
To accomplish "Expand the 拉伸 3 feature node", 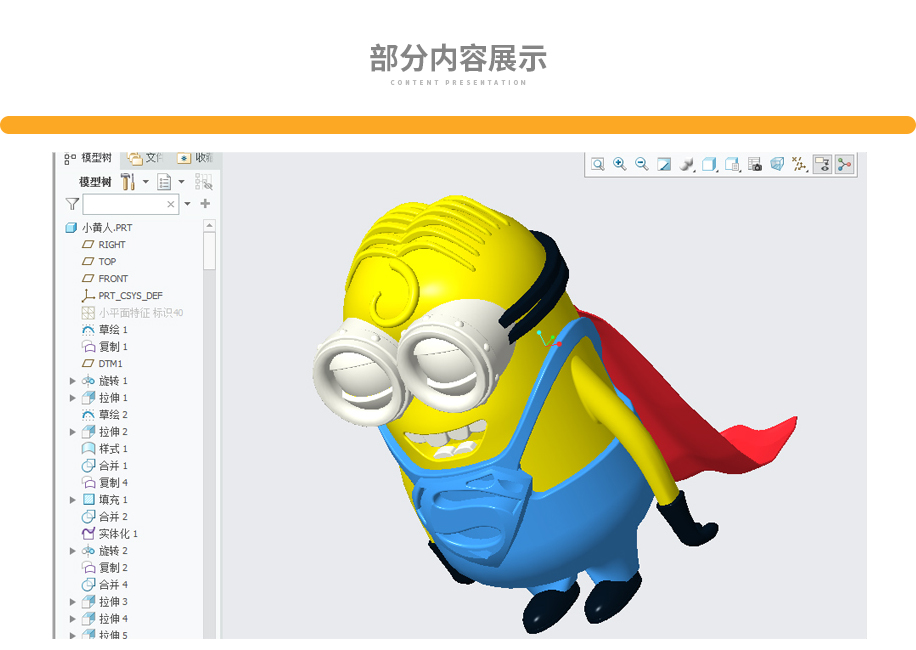I will pyautogui.click(x=72, y=602).
